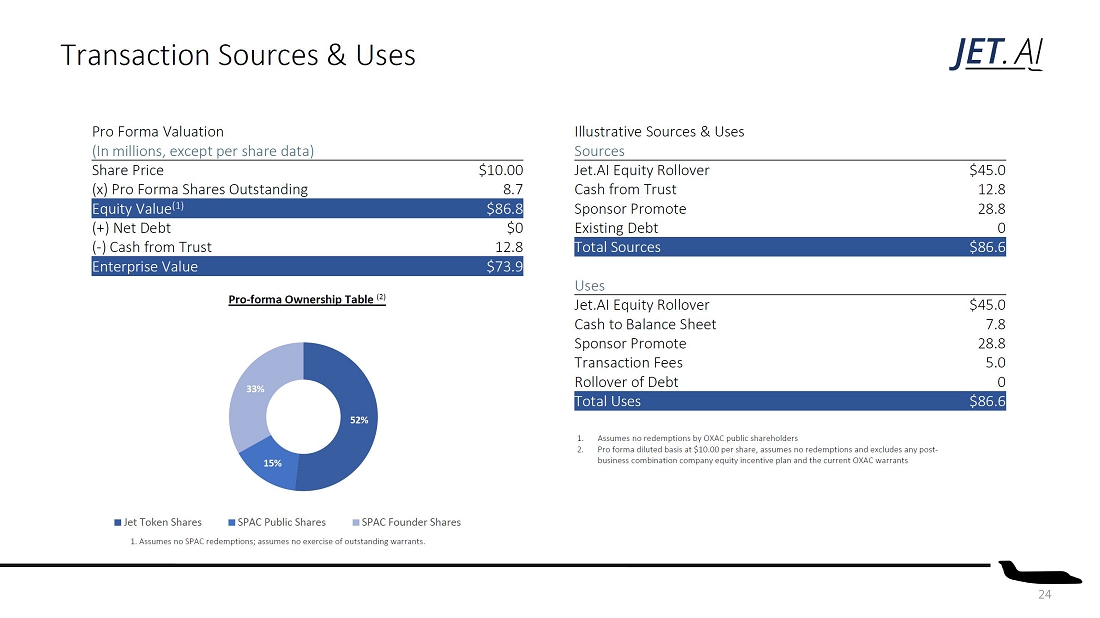Click the Transaction Fees line item
The image size is (1100, 618).
[x=628, y=363]
